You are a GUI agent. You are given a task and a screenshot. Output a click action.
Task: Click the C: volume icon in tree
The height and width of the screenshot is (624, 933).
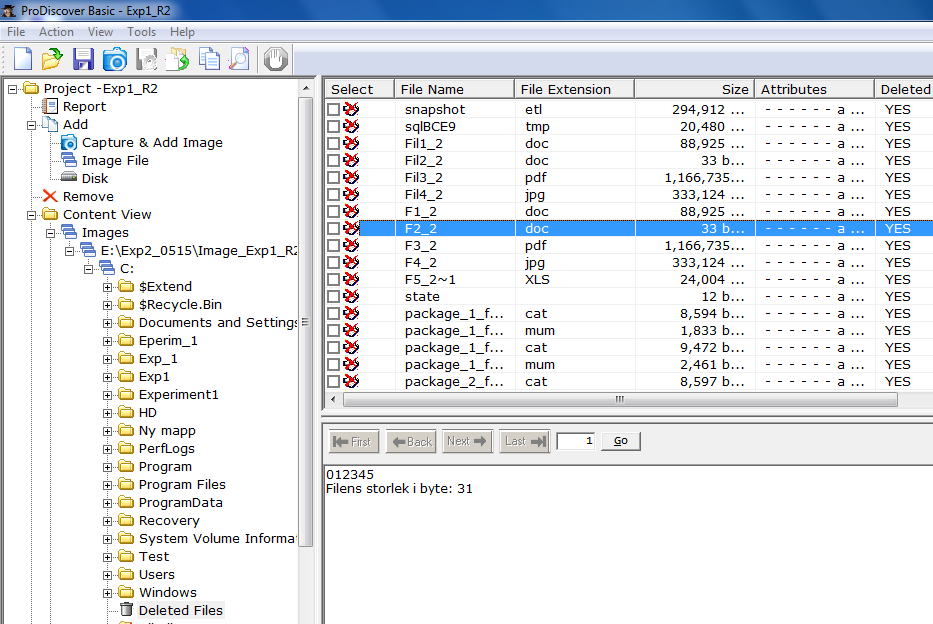click(x=107, y=268)
